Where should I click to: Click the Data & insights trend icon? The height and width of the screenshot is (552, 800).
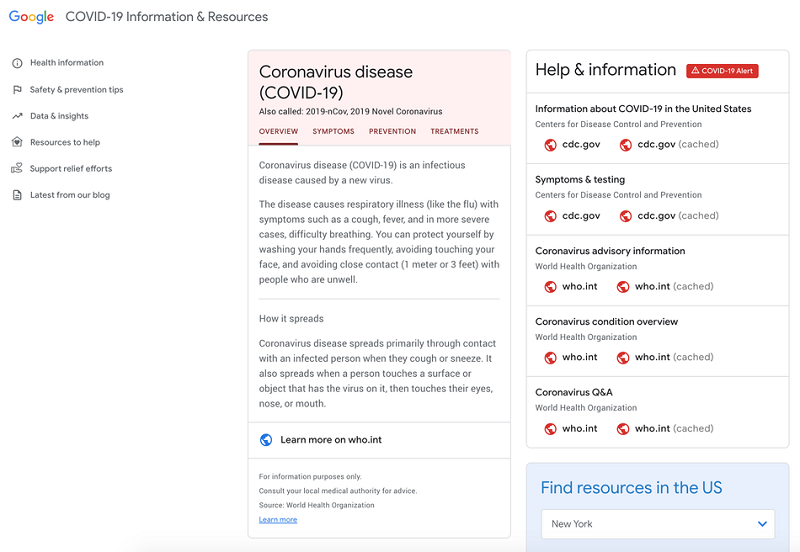pyautogui.click(x=17, y=116)
